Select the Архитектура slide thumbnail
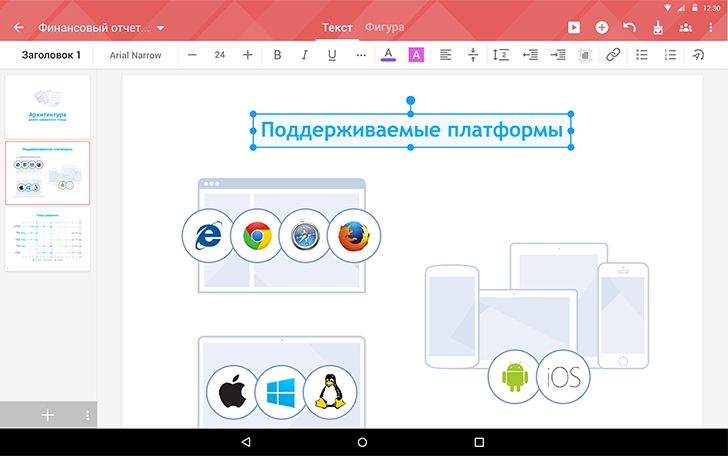Screen dimensions: 728x456 click(x=47, y=106)
